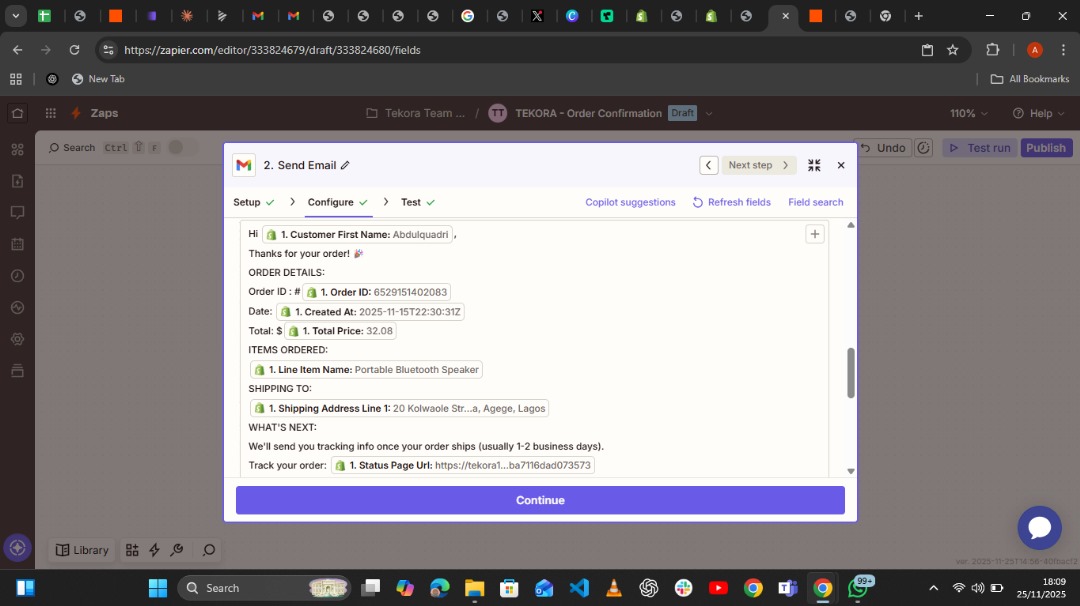The height and width of the screenshot is (606, 1080).
Task: Click the editor Search field
Action: pos(72,147)
